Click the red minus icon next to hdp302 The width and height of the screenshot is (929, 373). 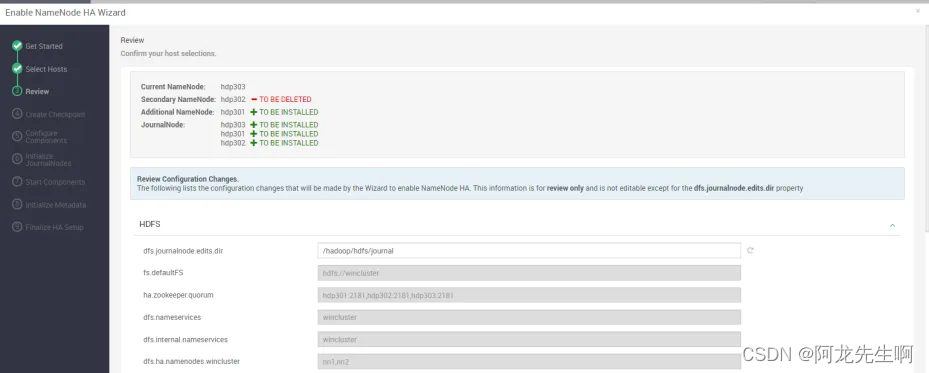[x=254, y=99]
